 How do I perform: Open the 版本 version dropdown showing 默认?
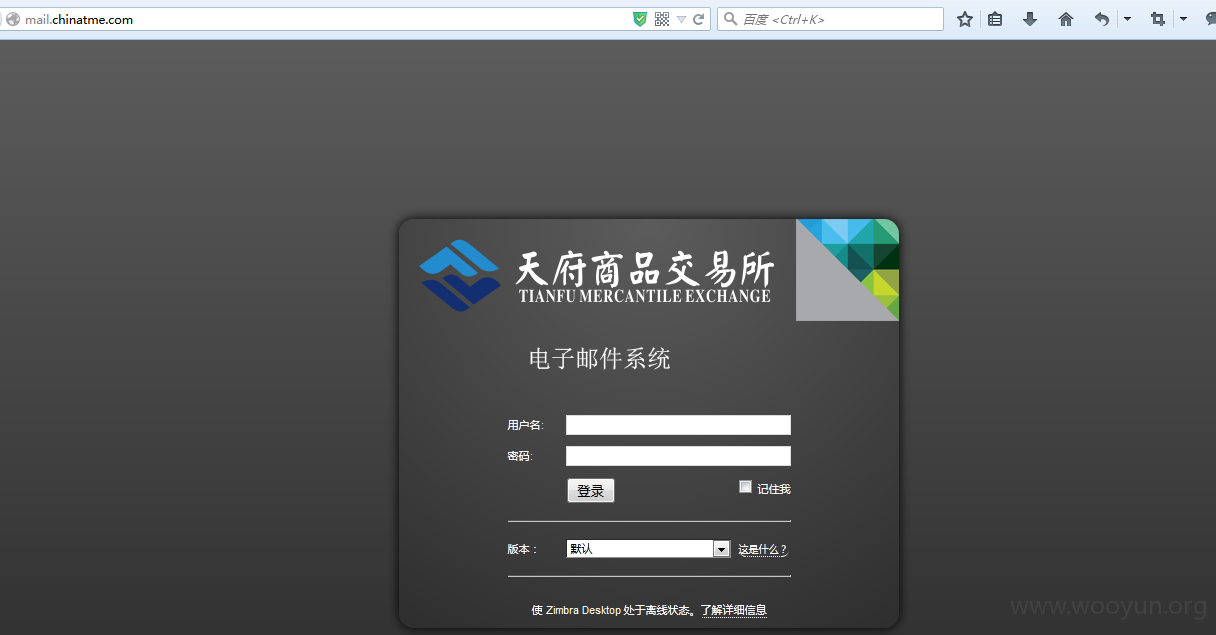pyautogui.click(x=648, y=549)
